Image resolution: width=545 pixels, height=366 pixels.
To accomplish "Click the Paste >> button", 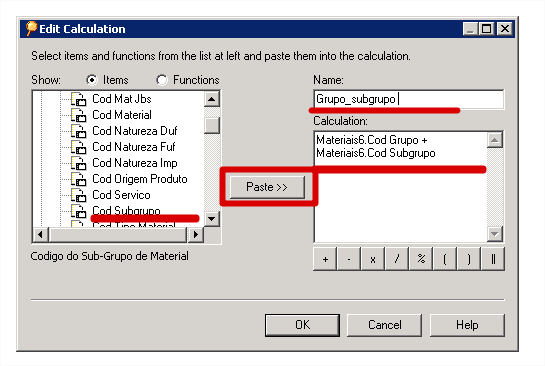I will coord(267,187).
